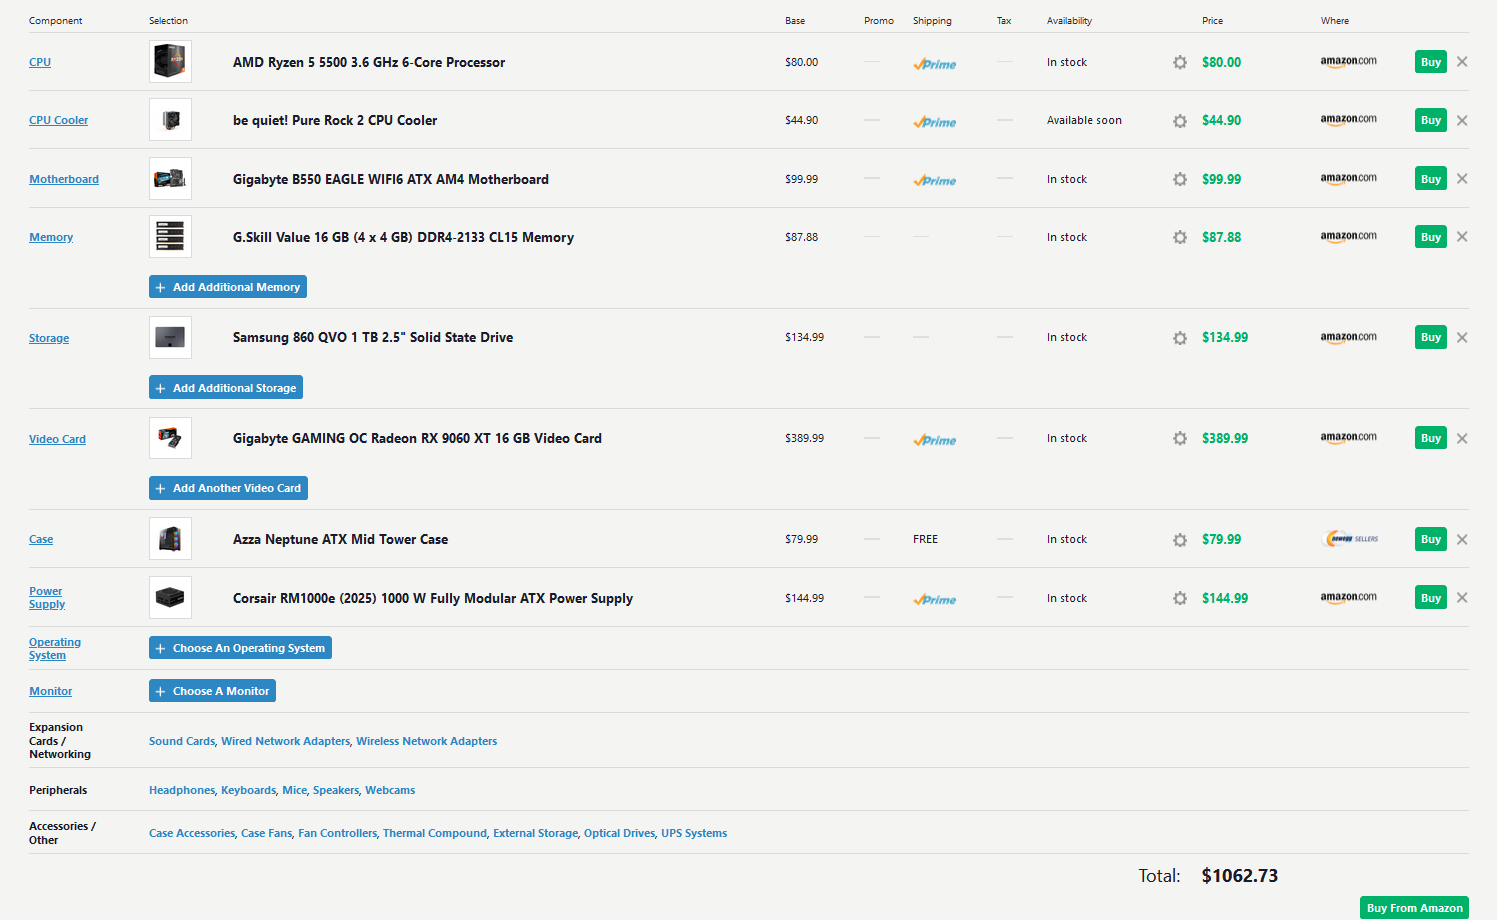Click gear icon for Gigabyte B550 motherboard
Screen dimensions: 1497x920
(1180, 179)
